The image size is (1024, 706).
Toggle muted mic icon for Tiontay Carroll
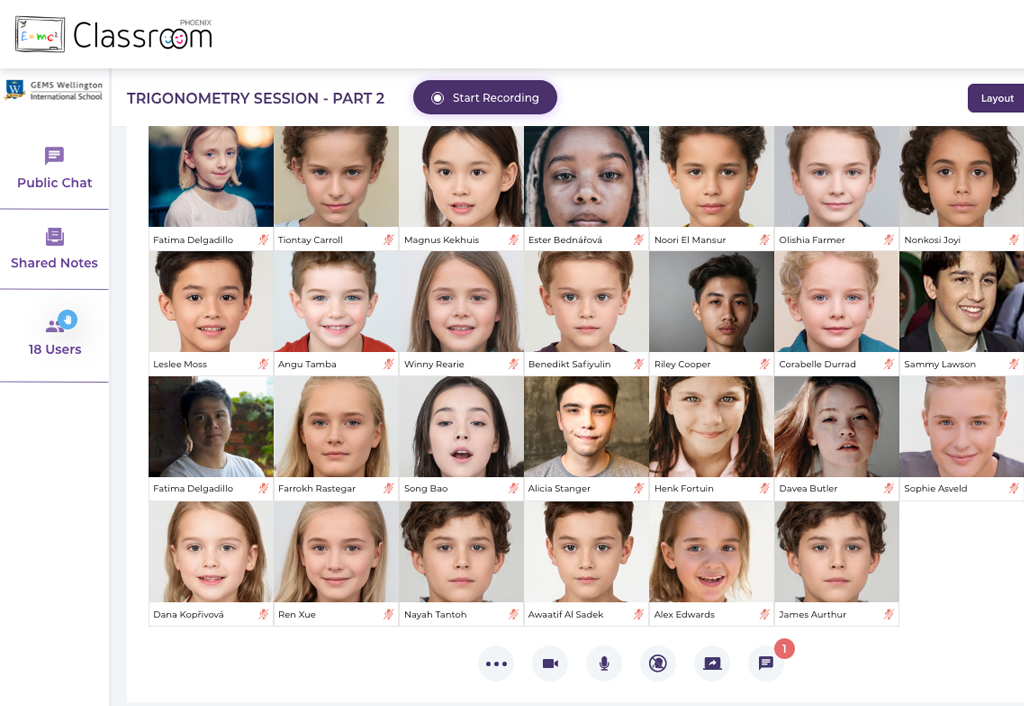389,240
